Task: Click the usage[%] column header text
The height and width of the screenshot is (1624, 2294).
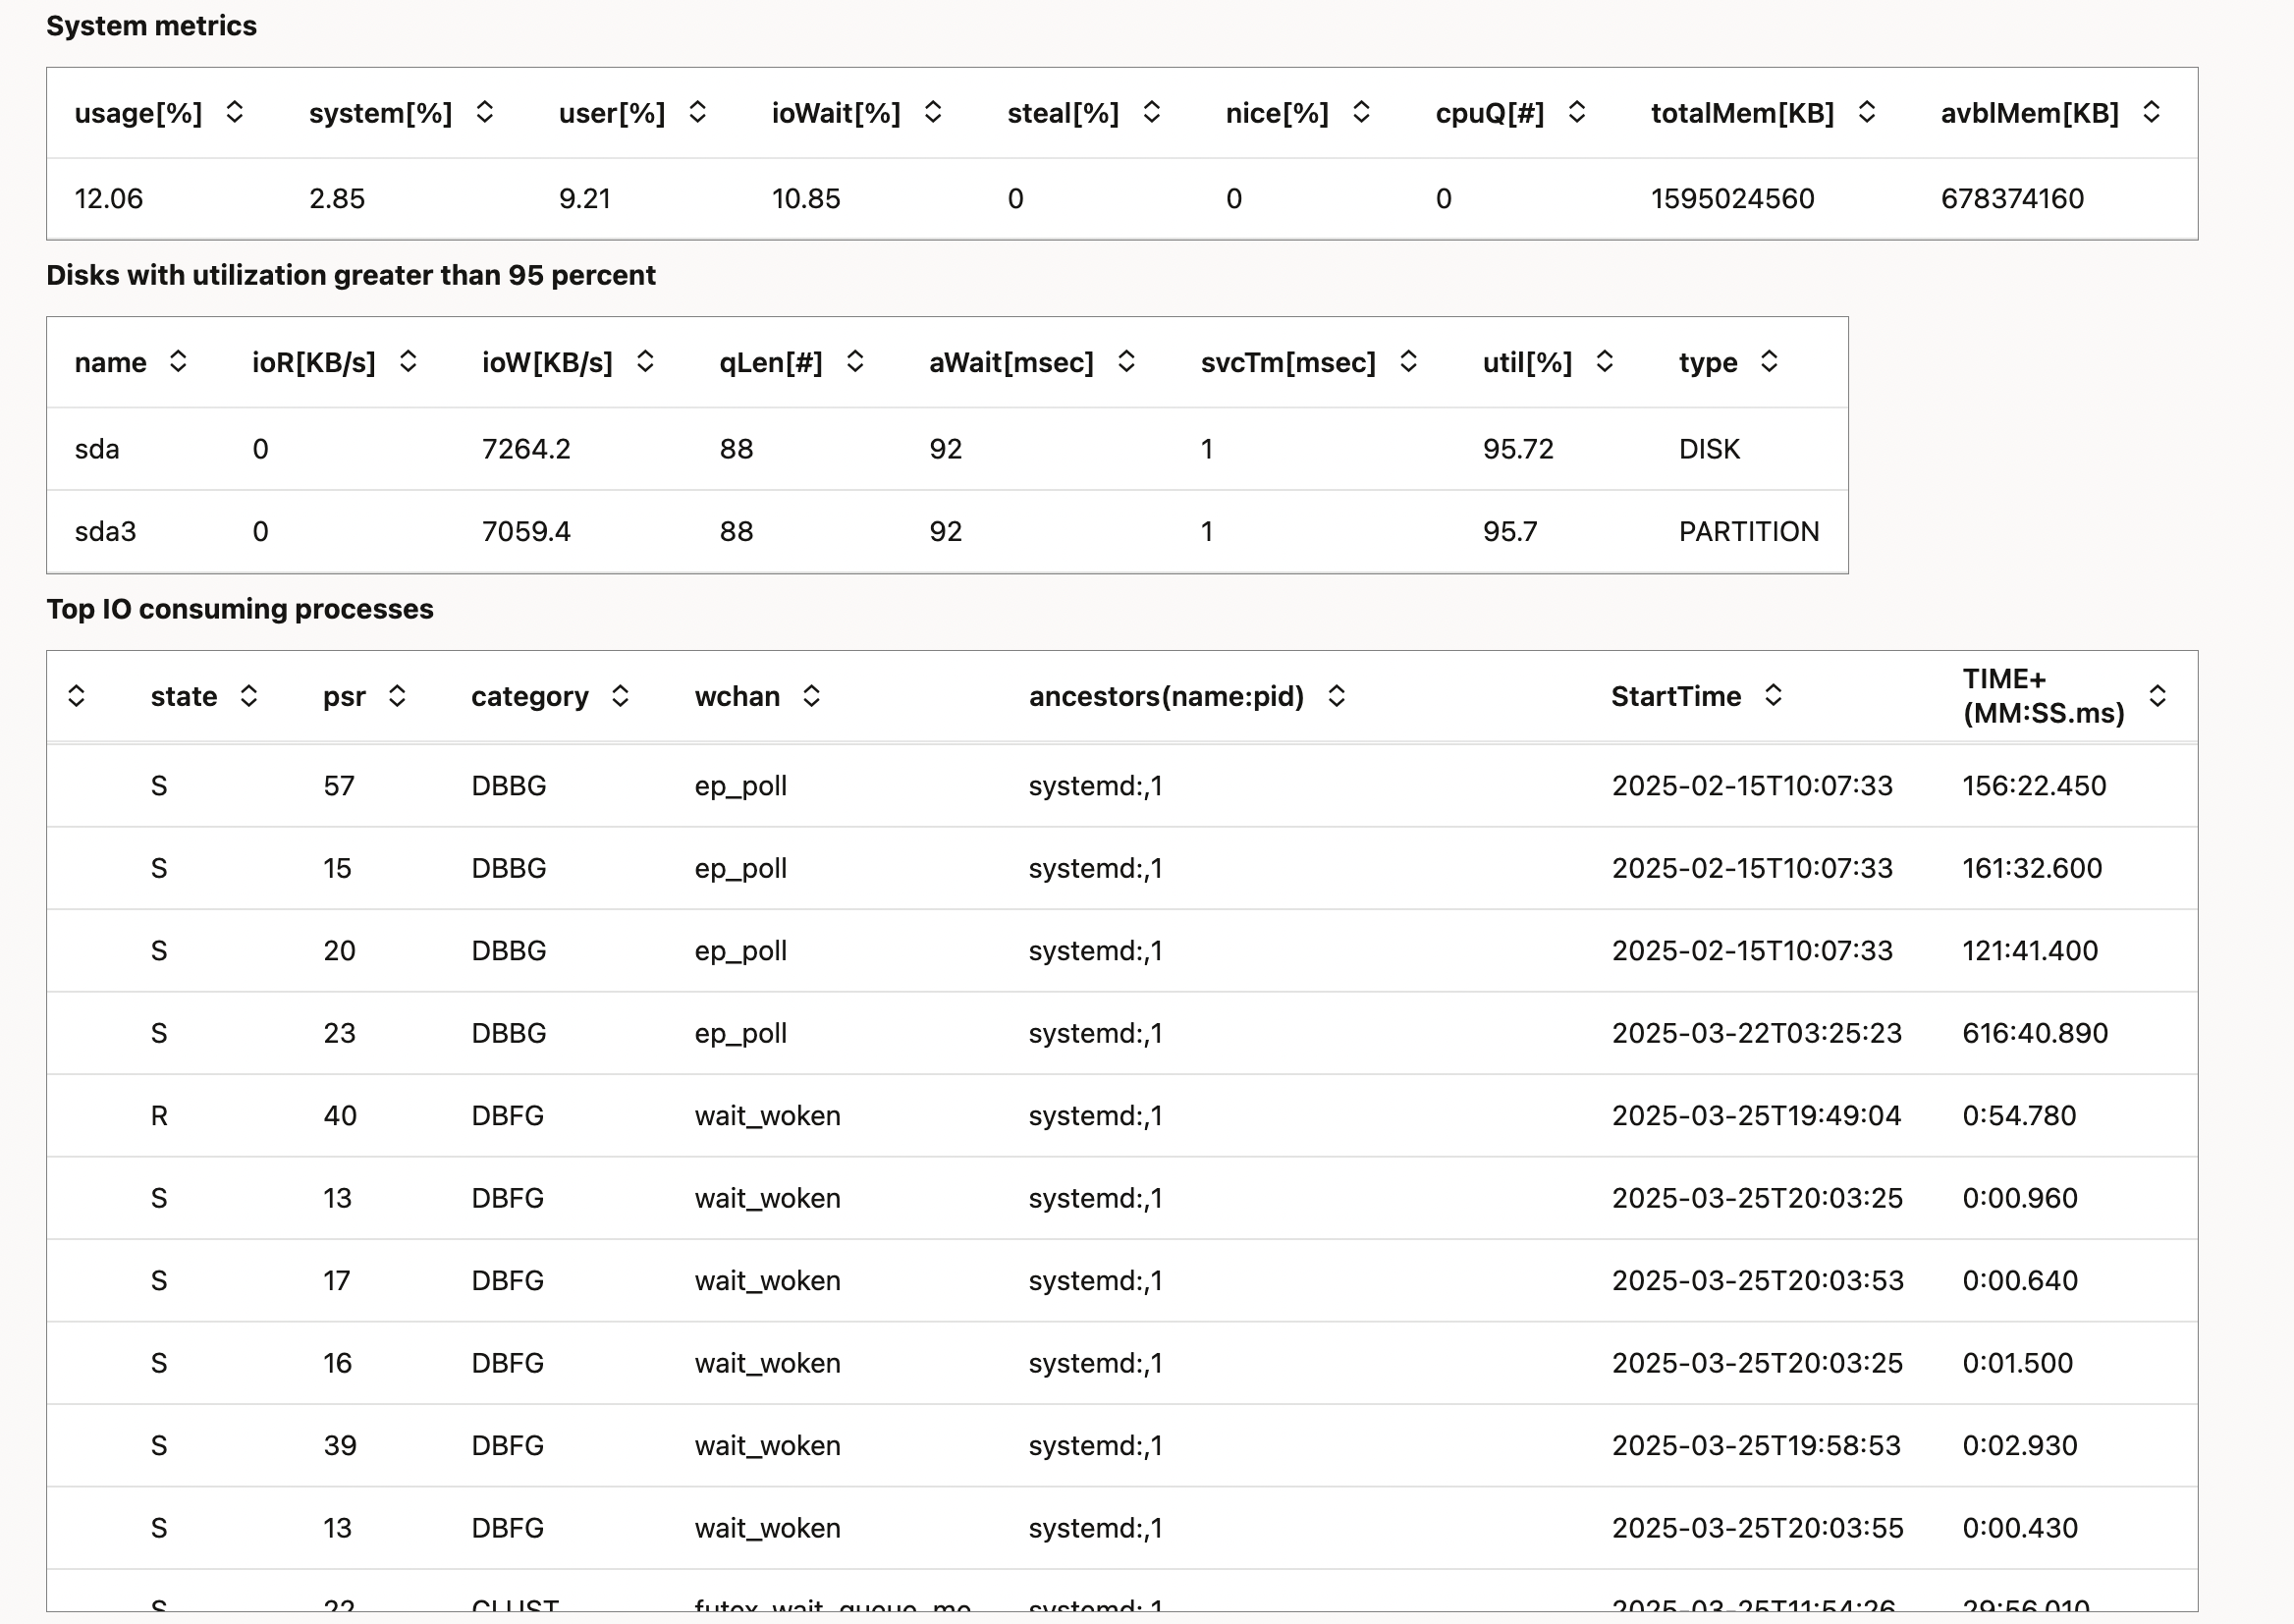Action: click(138, 113)
